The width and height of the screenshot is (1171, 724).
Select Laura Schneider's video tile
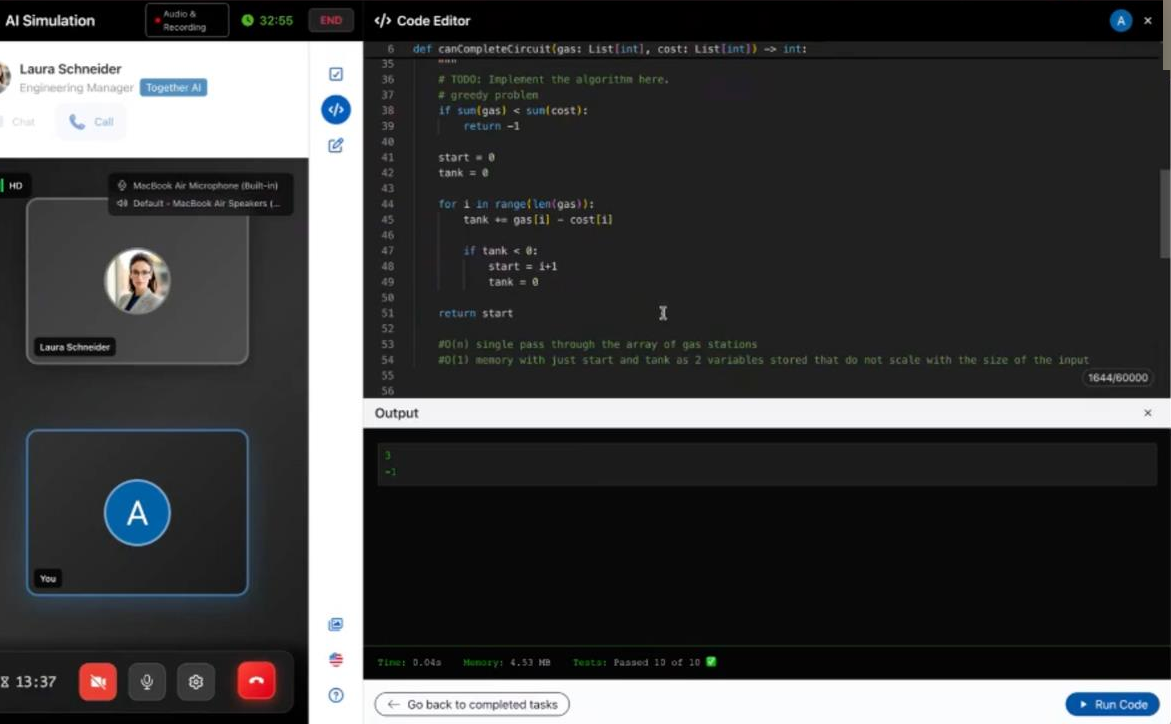(137, 282)
